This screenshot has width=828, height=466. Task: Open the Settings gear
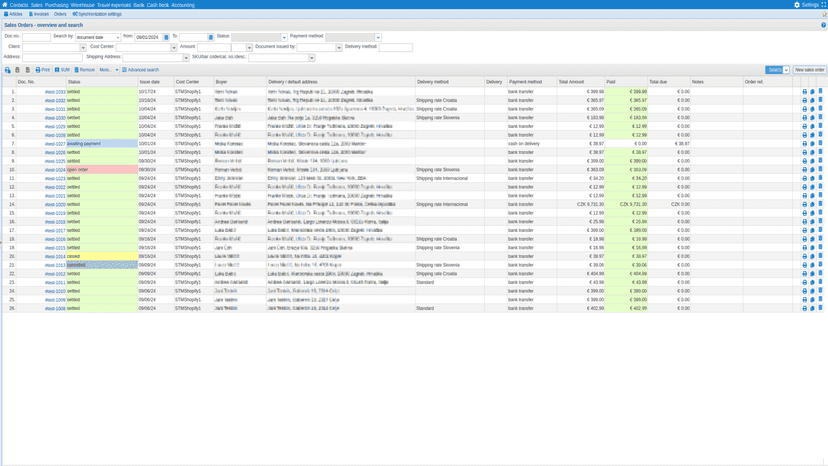pyautogui.click(x=797, y=5)
